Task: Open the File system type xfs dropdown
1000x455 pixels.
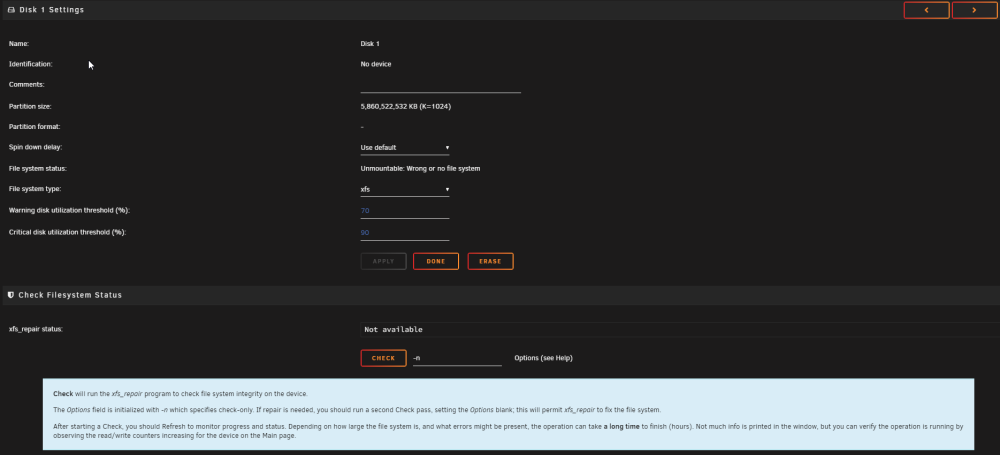Action: [x=404, y=190]
